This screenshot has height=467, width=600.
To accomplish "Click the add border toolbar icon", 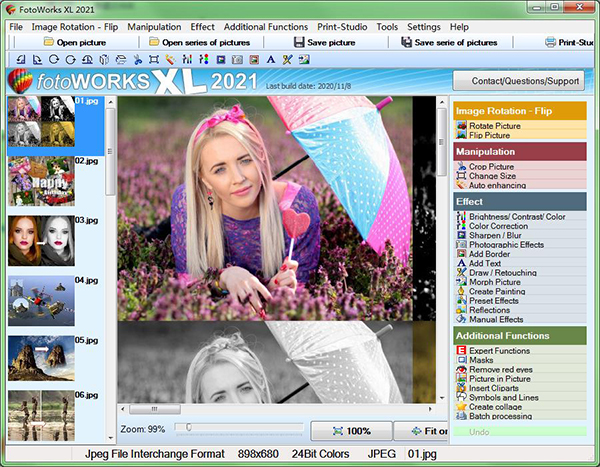I will [x=254, y=59].
